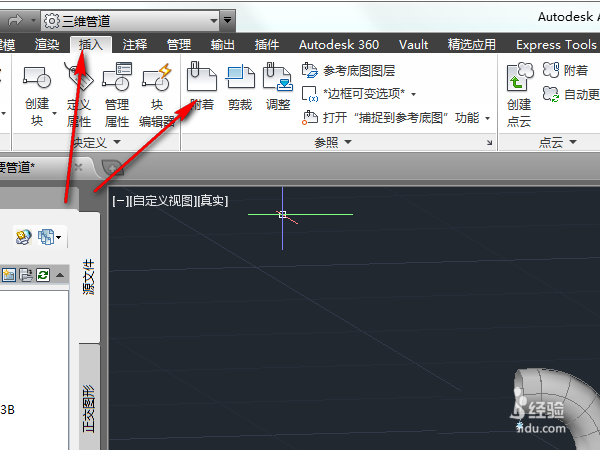
Task: Expand the 参照 panel title
Action: pyautogui.click(x=333, y=142)
